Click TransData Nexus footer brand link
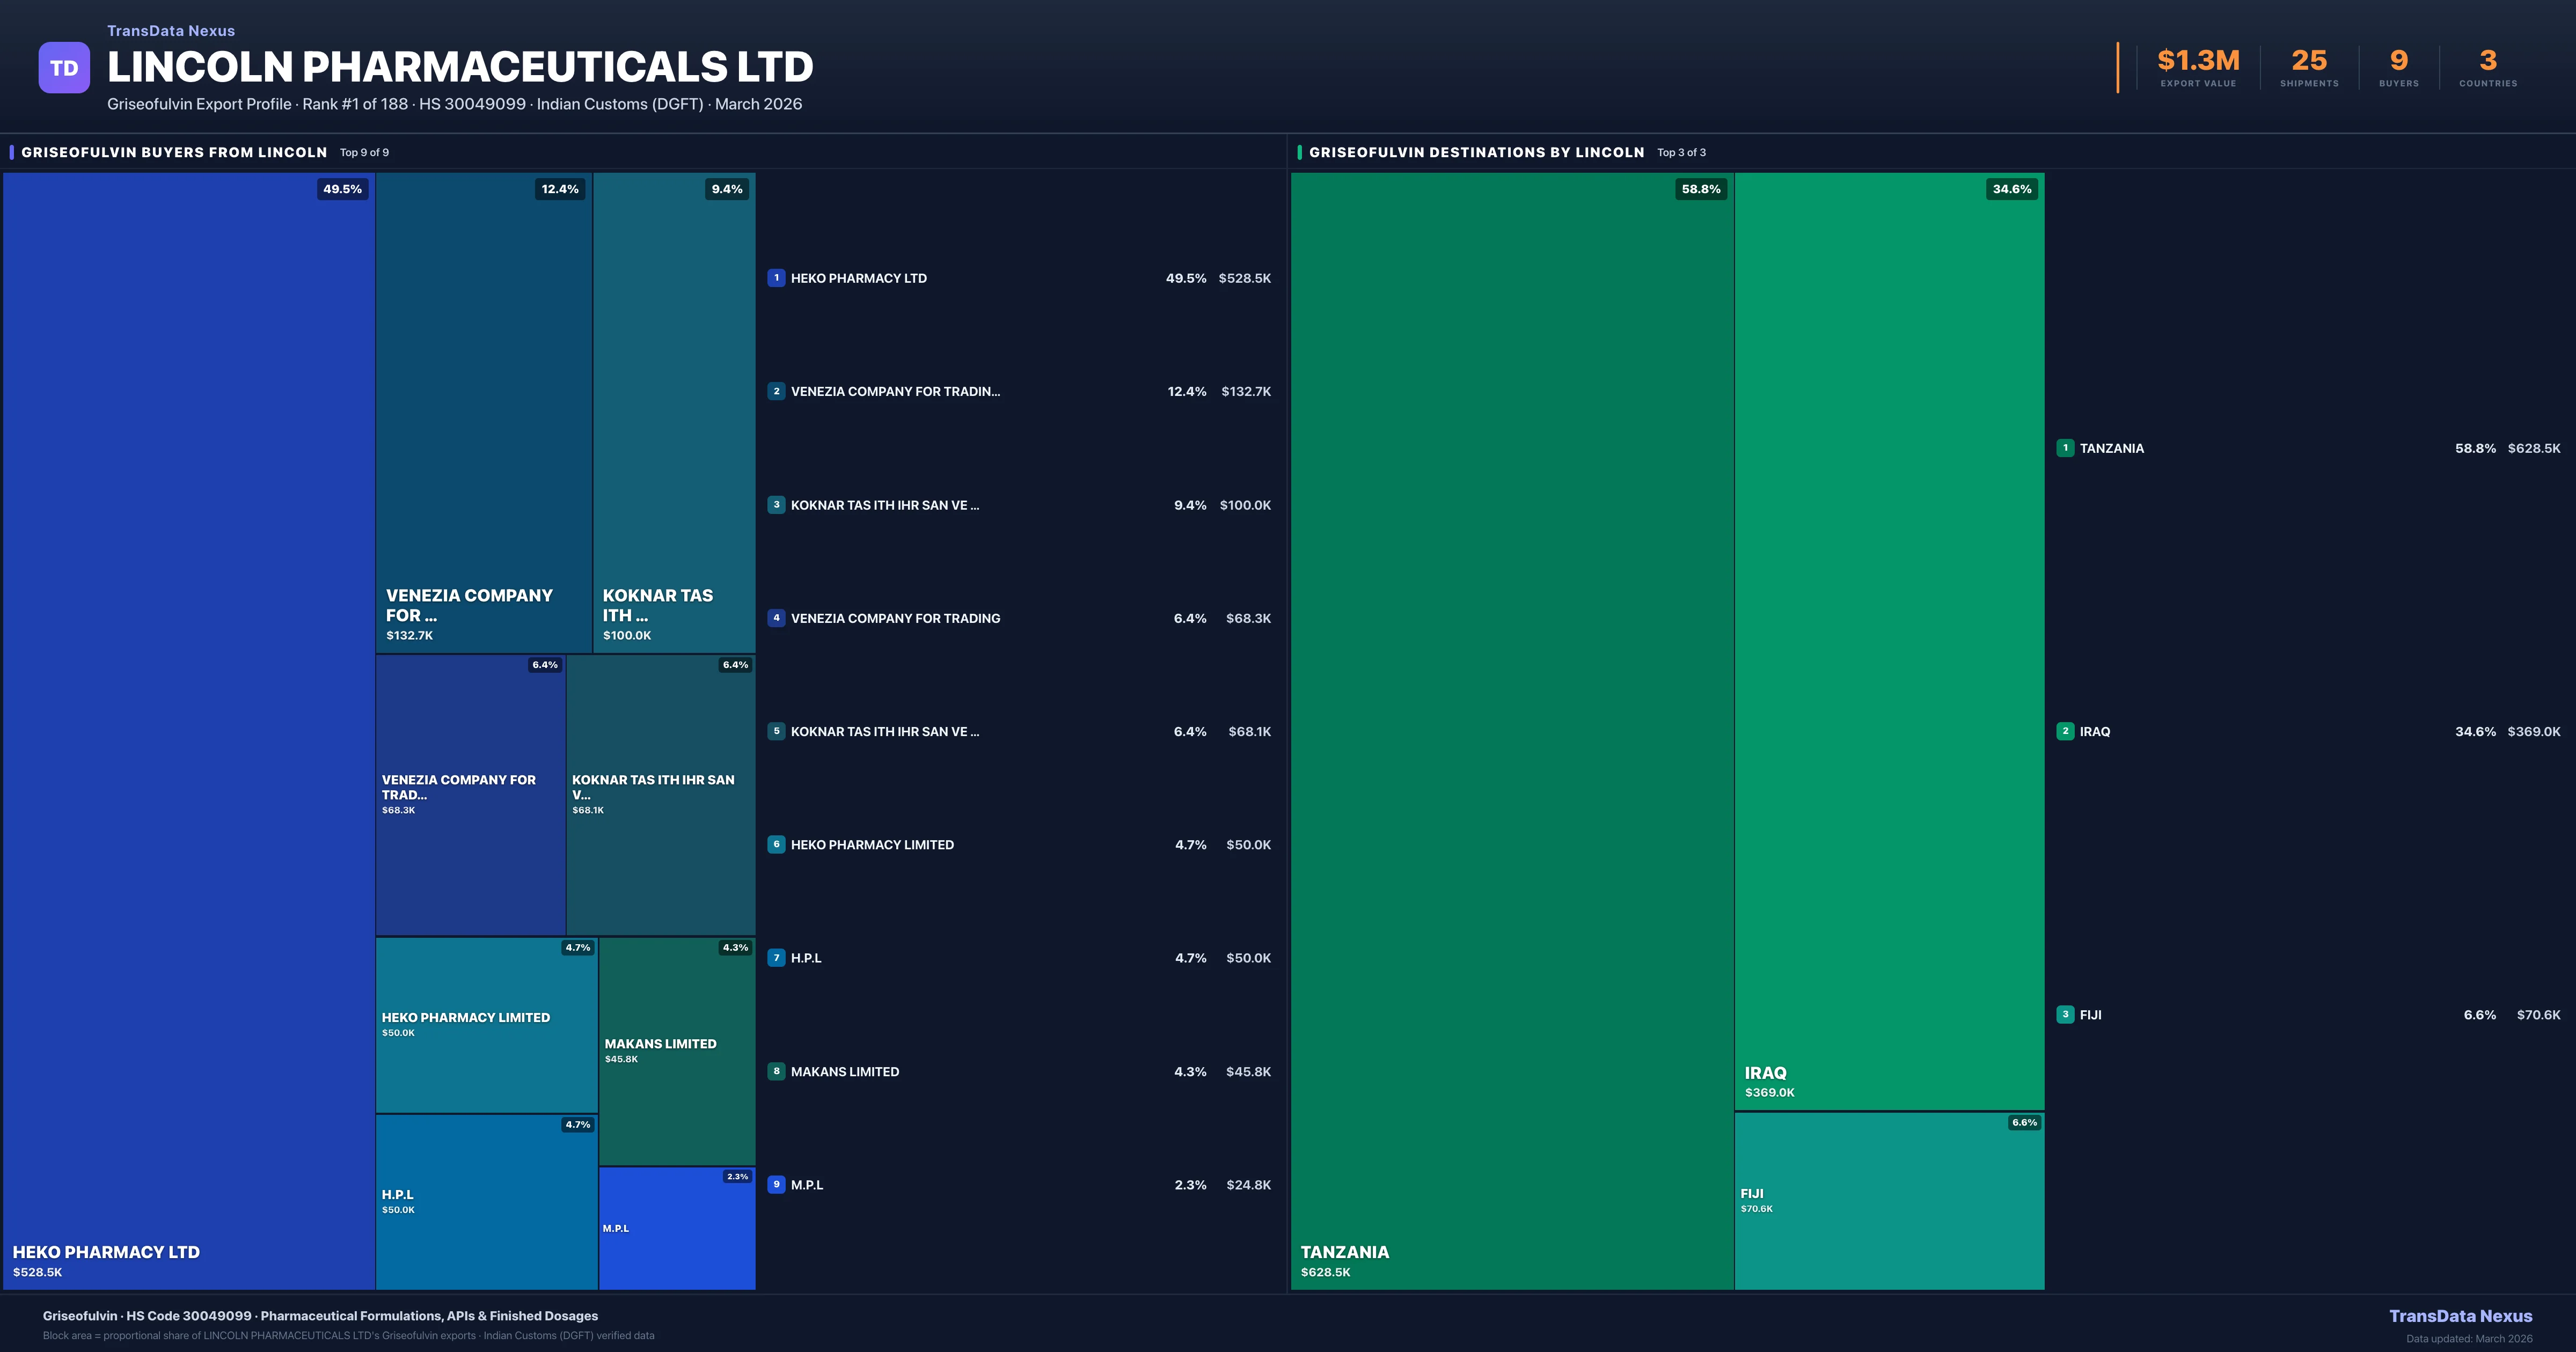 (2460, 1316)
